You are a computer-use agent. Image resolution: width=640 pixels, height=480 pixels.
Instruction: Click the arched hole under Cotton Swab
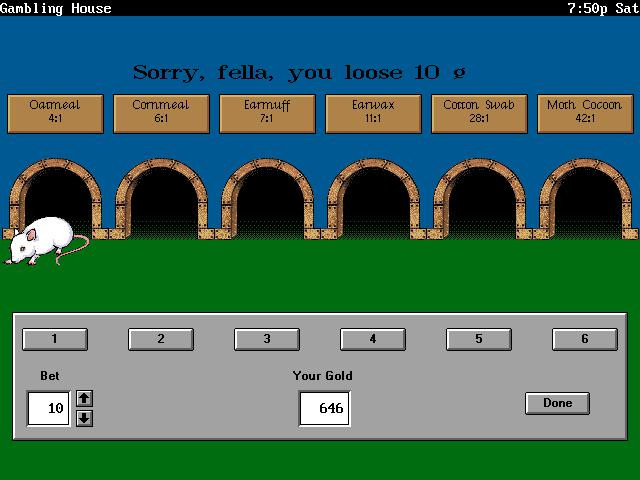480,200
